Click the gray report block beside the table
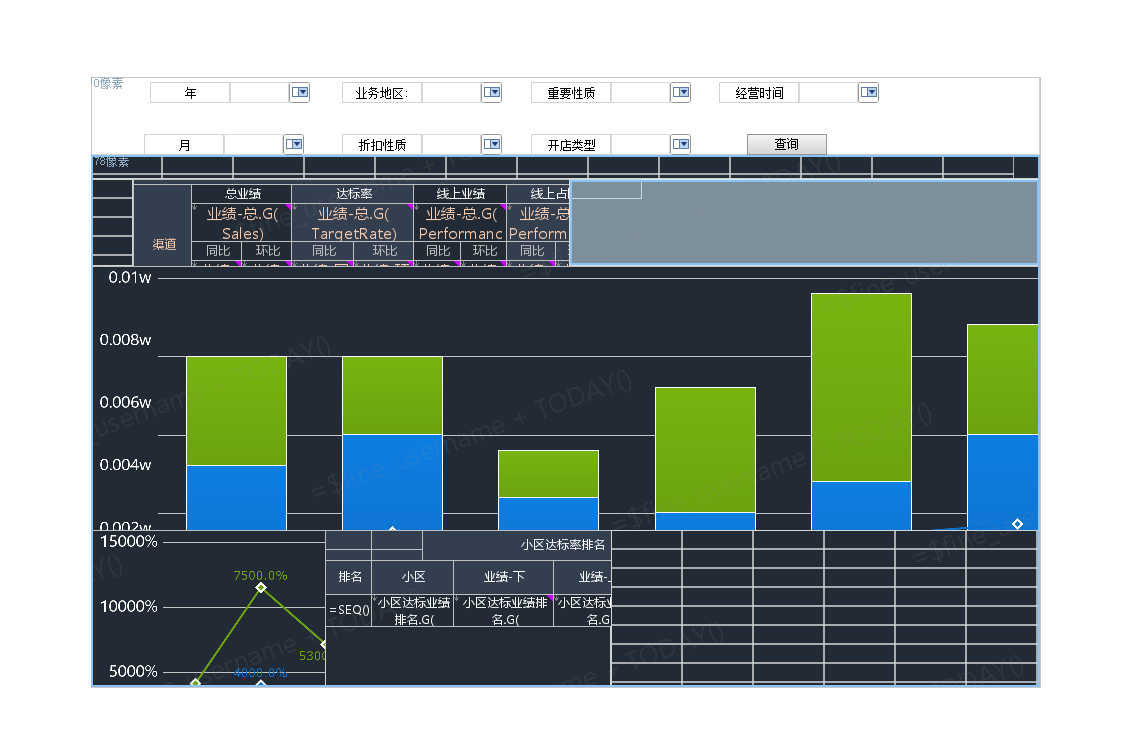The image size is (1131, 753). (x=804, y=222)
